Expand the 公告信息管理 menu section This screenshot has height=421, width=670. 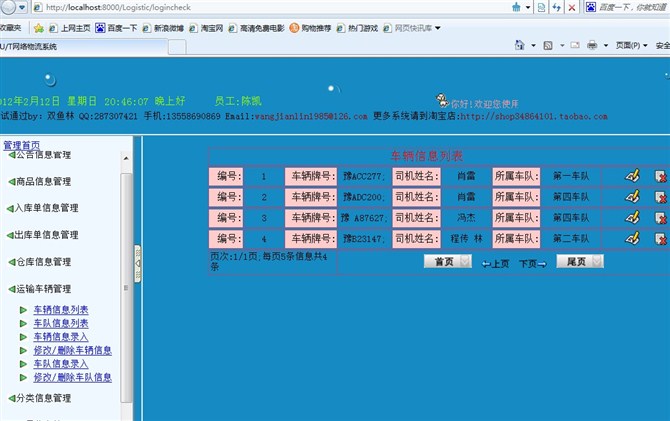point(42,155)
